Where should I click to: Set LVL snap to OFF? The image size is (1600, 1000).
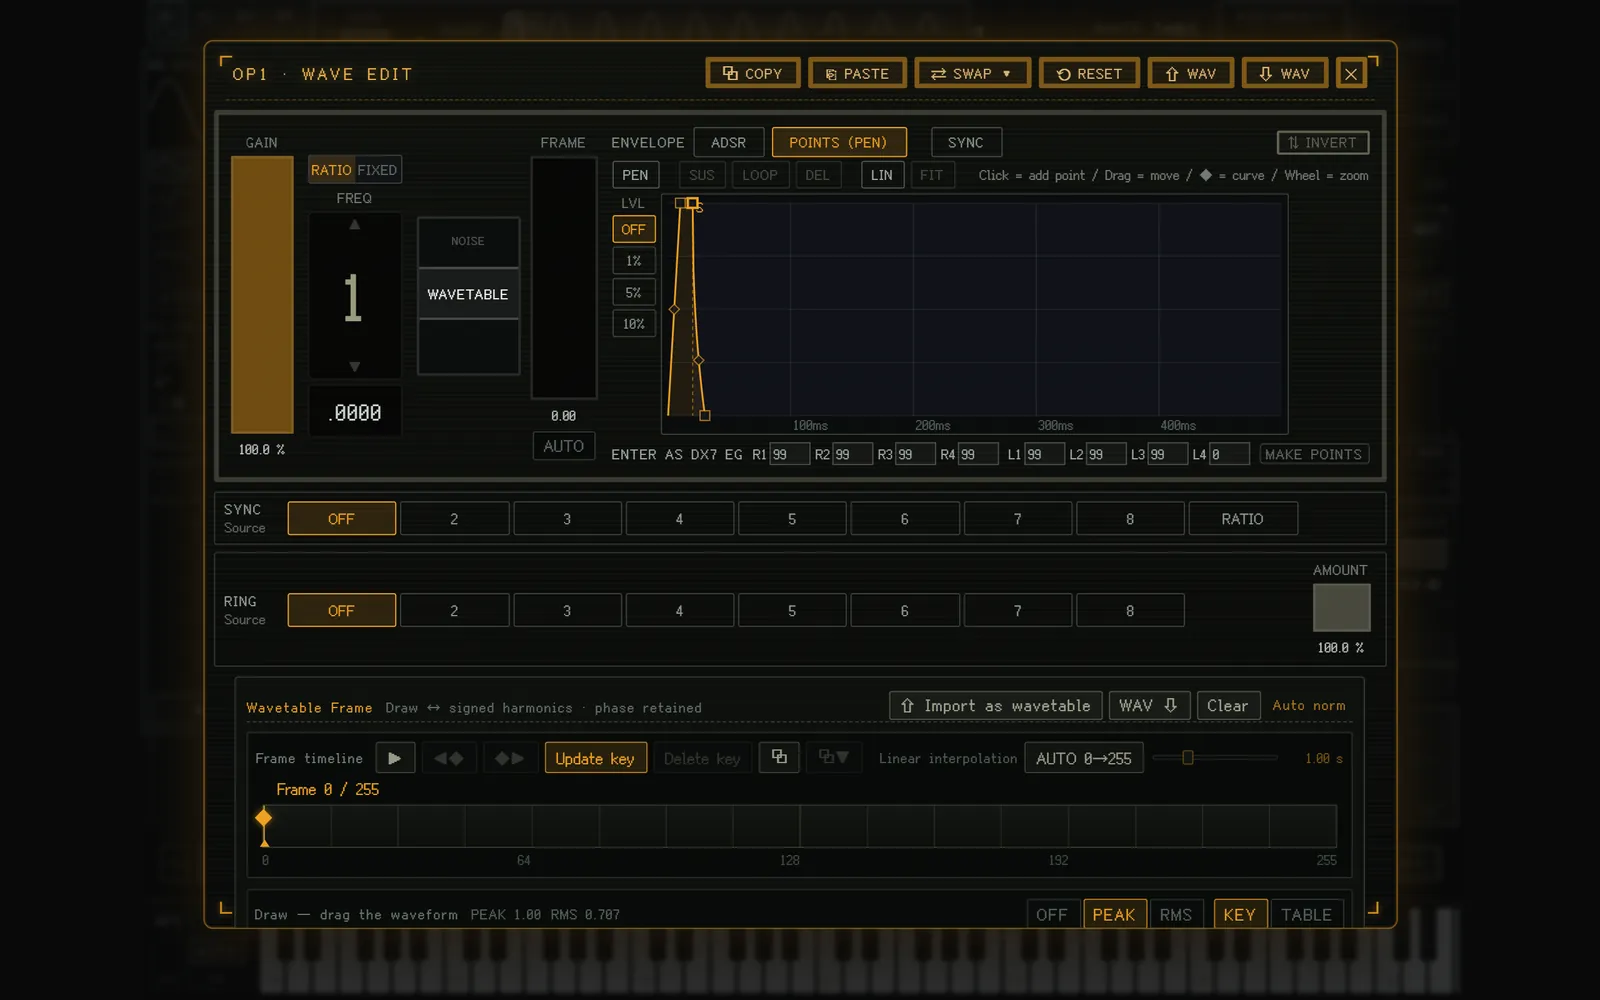[x=633, y=229]
